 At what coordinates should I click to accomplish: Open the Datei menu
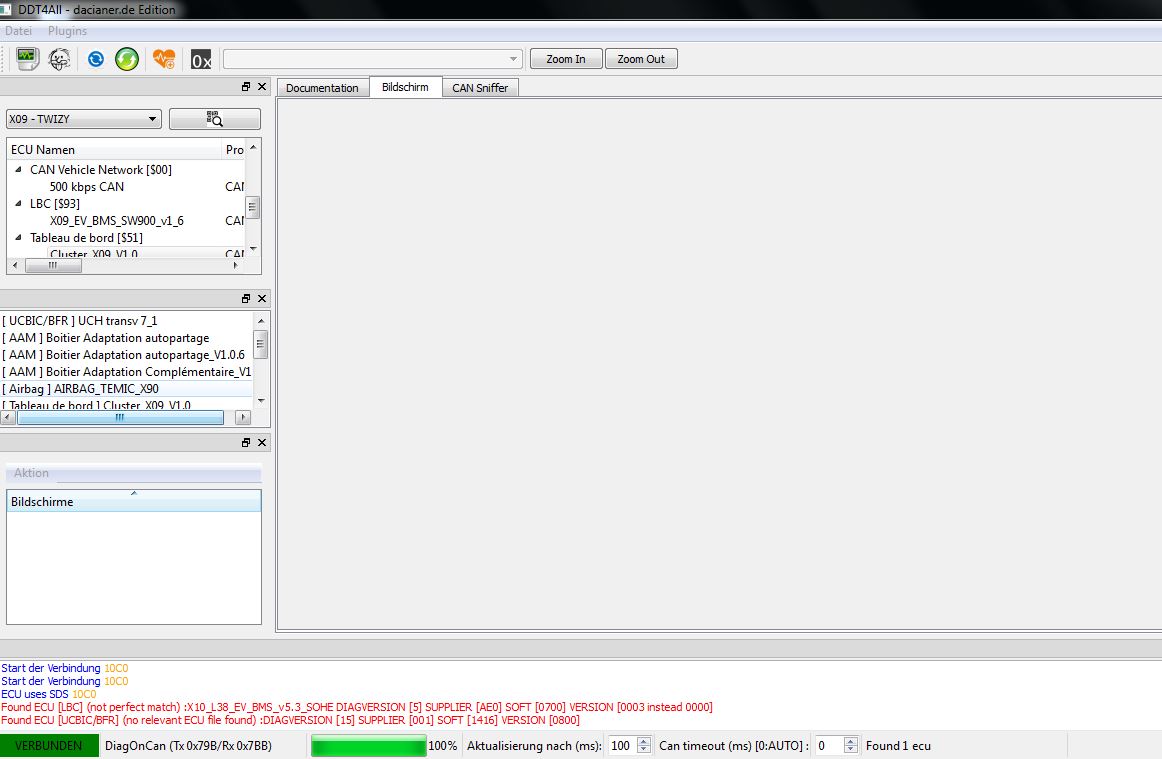tap(19, 31)
